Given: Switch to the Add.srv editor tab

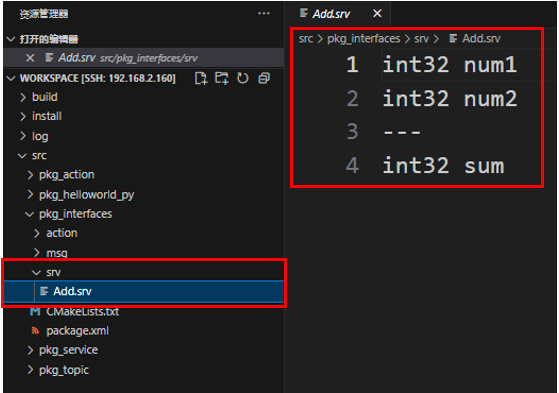Looking at the screenshot, I should point(338,14).
